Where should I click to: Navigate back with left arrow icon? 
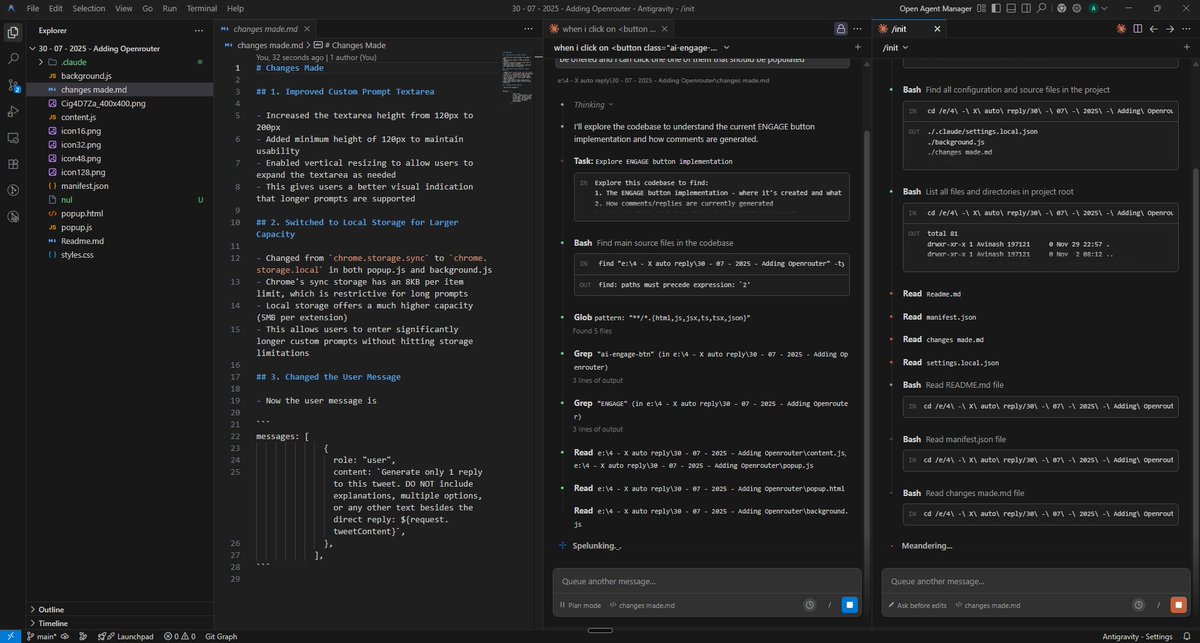click(x=1152, y=29)
